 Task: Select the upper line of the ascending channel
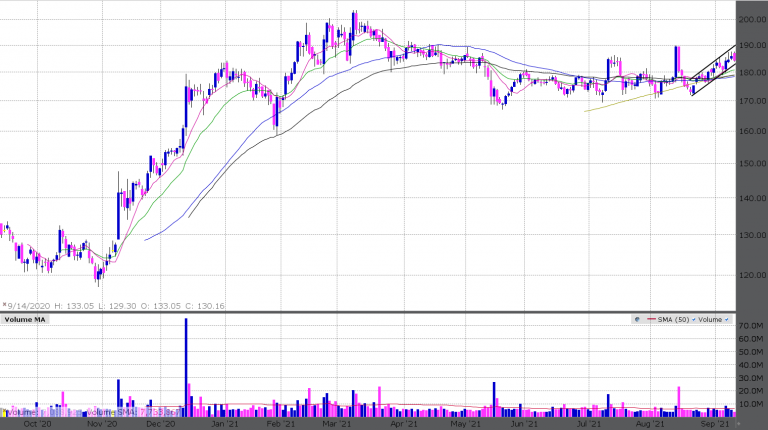click(713, 62)
